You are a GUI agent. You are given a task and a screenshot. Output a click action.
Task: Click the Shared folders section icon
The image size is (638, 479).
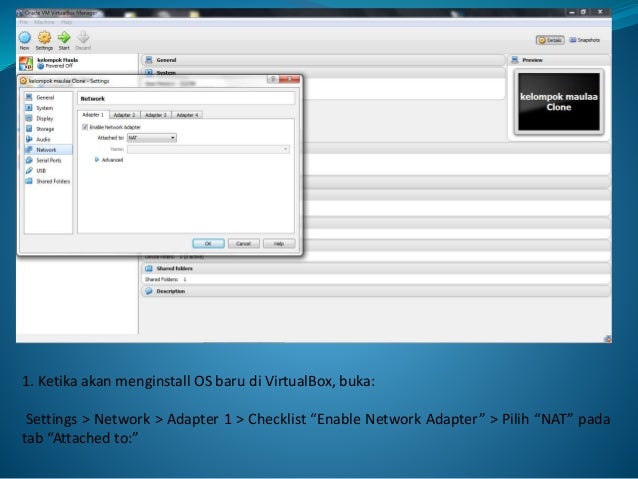click(x=149, y=269)
